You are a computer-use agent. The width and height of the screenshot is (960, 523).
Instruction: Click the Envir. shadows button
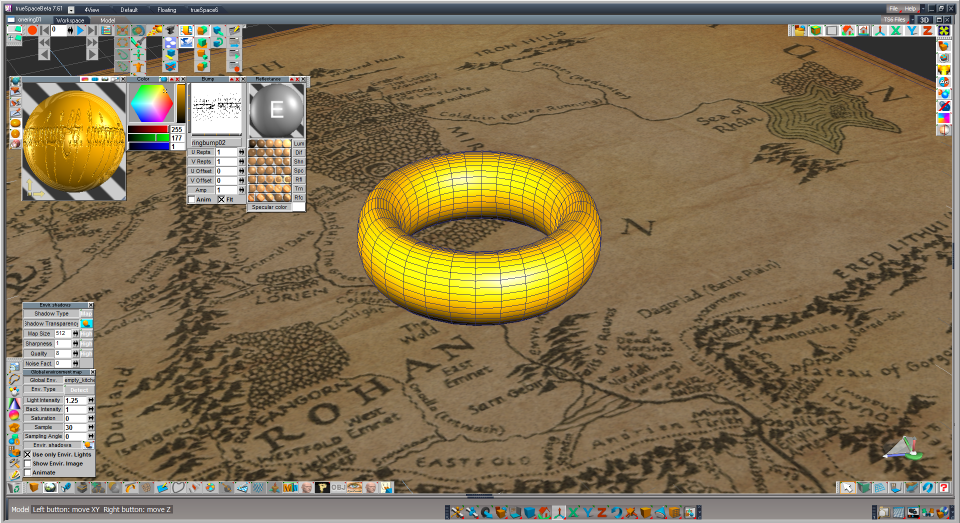pyautogui.click(x=53, y=445)
